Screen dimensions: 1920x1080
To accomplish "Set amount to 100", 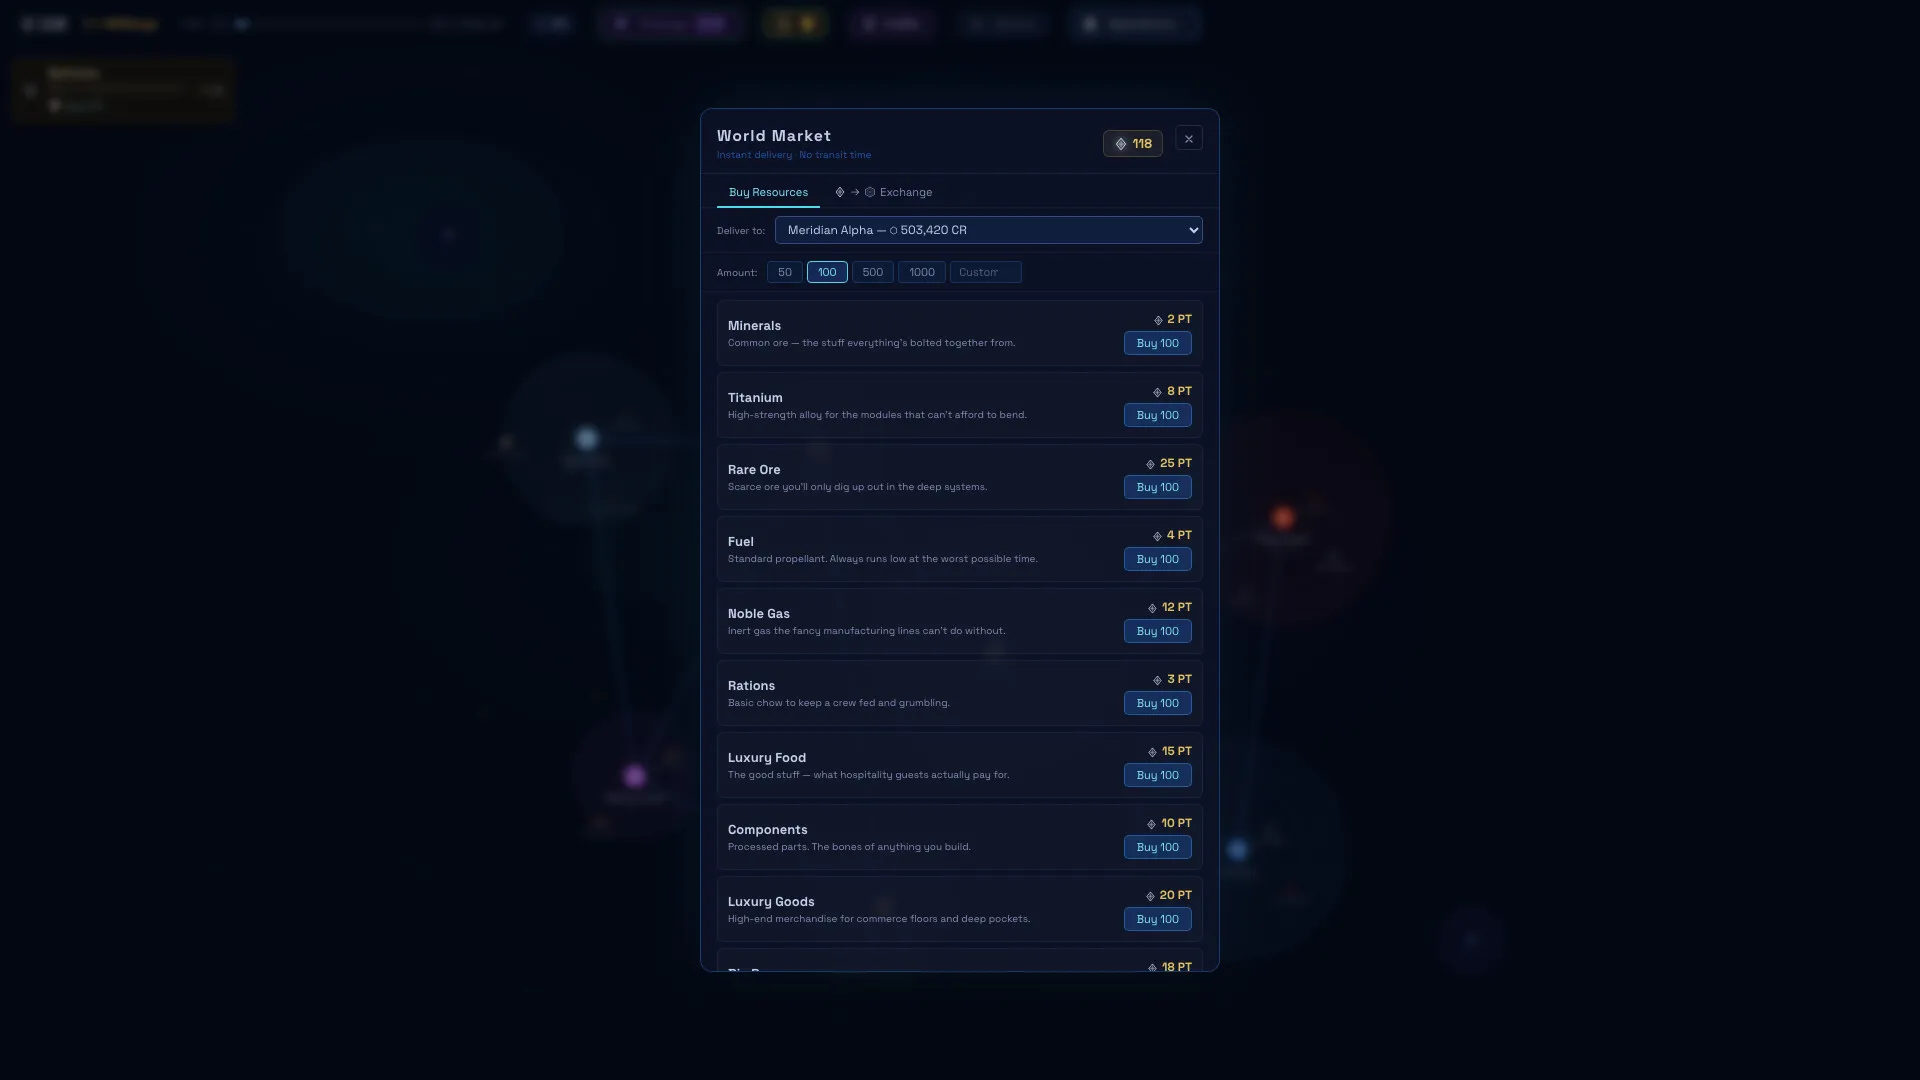I will point(827,272).
